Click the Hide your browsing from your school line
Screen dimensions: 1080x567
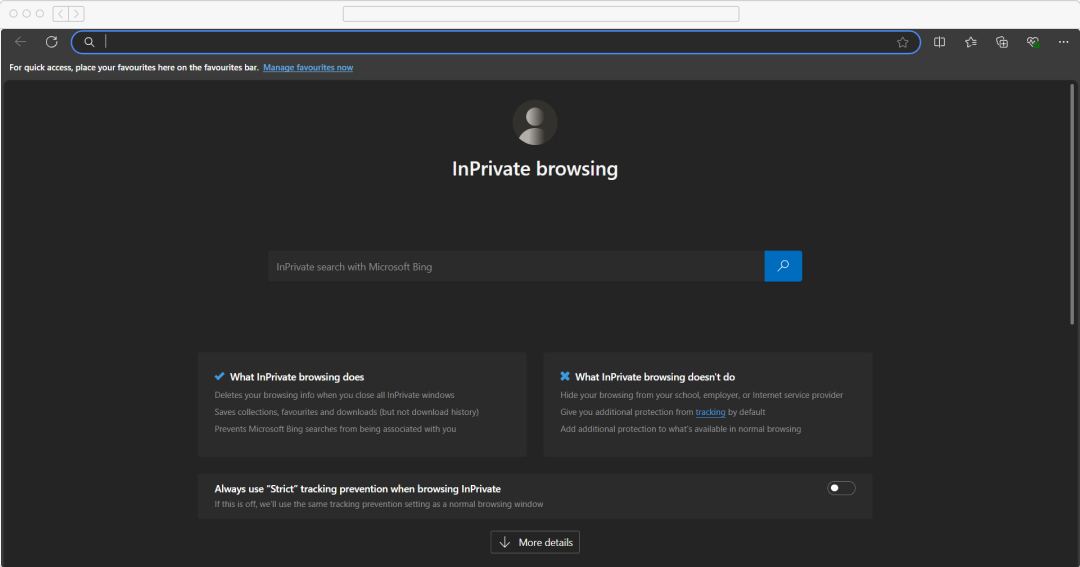[701, 395]
